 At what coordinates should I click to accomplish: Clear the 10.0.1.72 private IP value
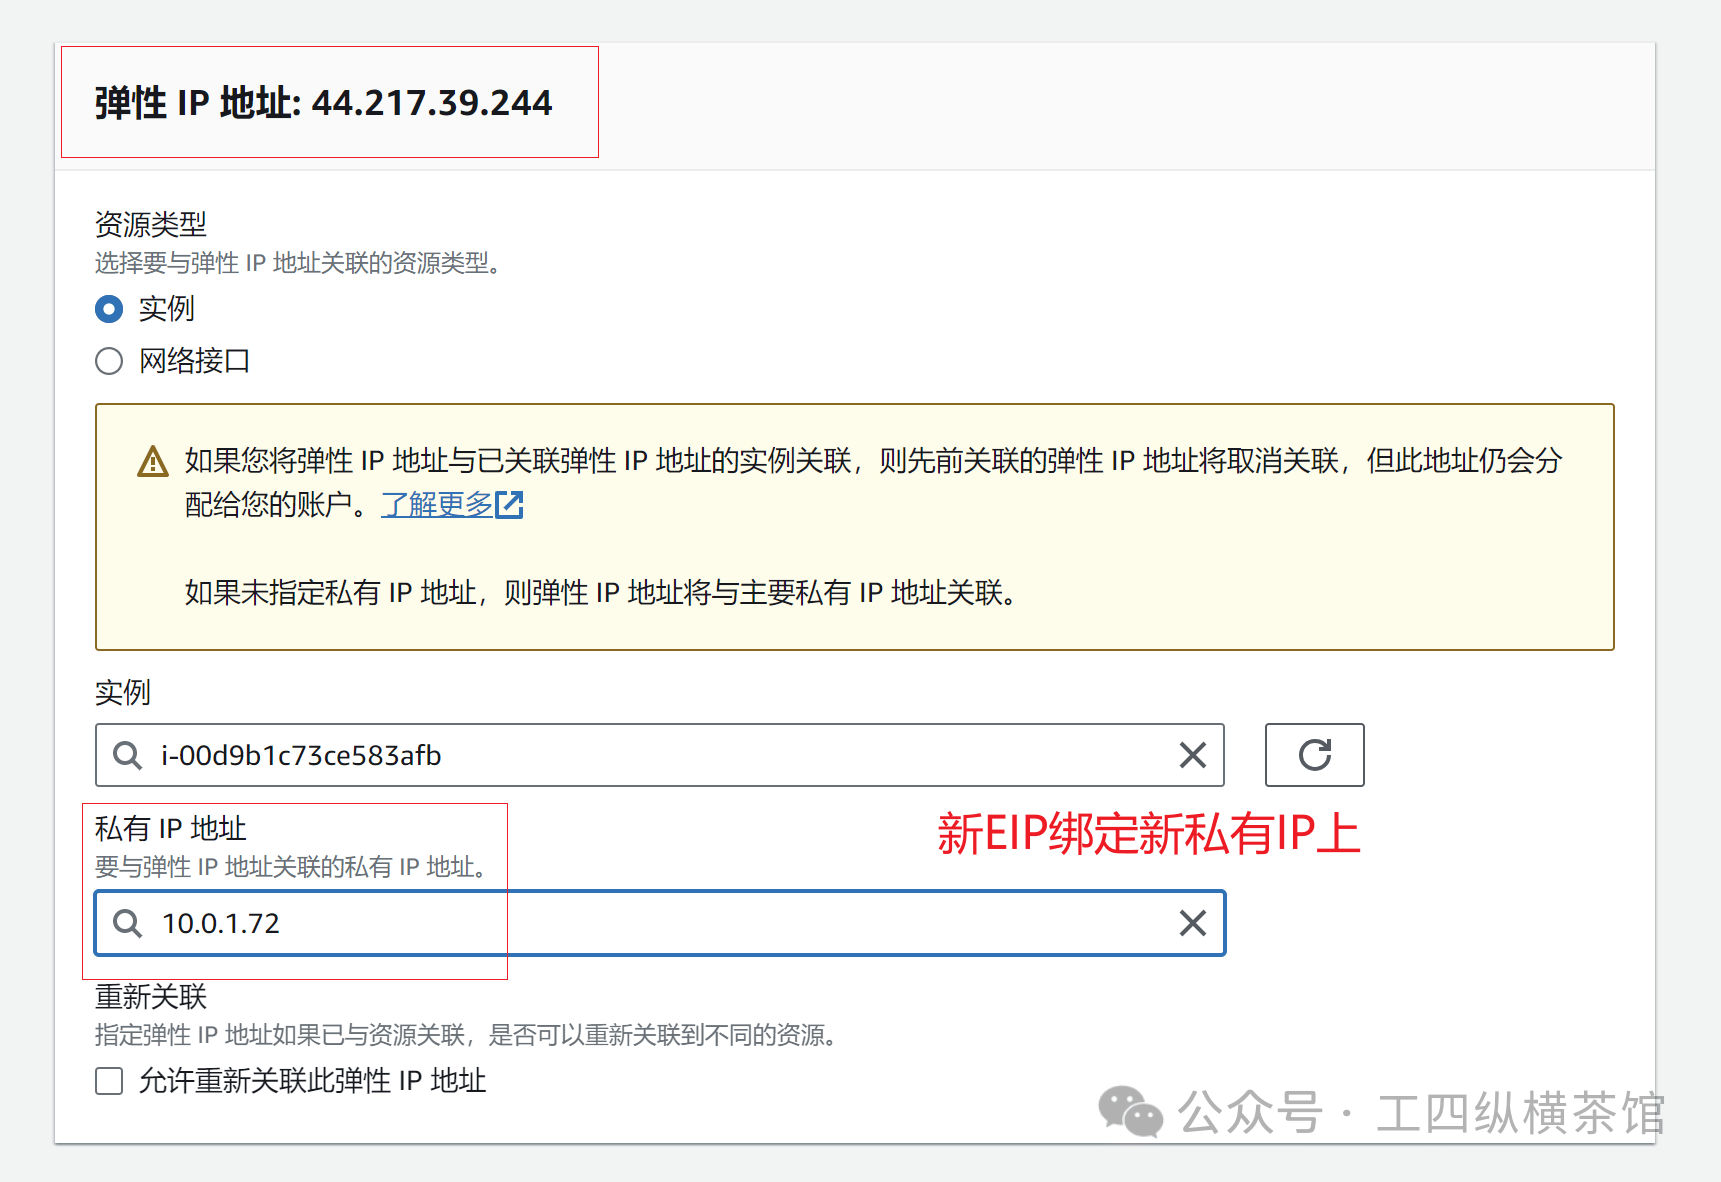click(x=1192, y=923)
